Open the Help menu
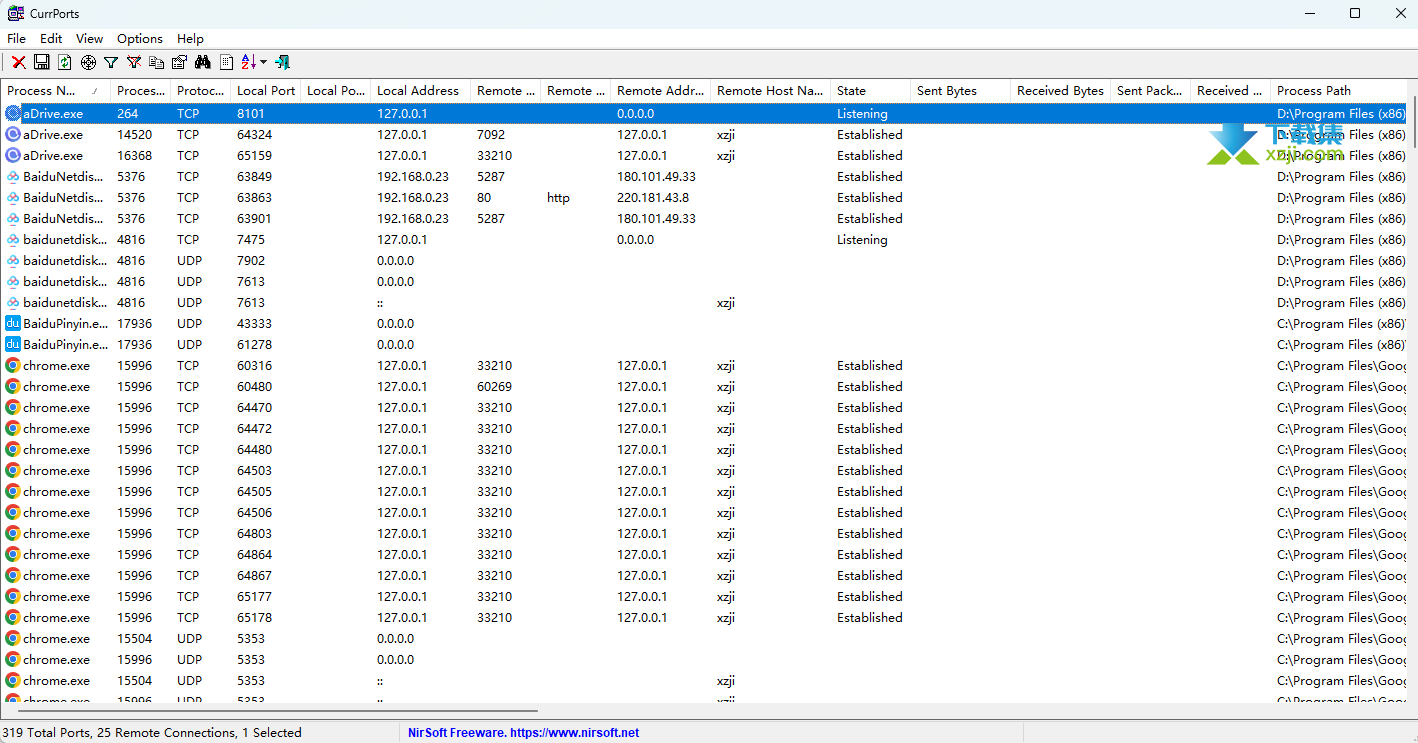 [190, 38]
